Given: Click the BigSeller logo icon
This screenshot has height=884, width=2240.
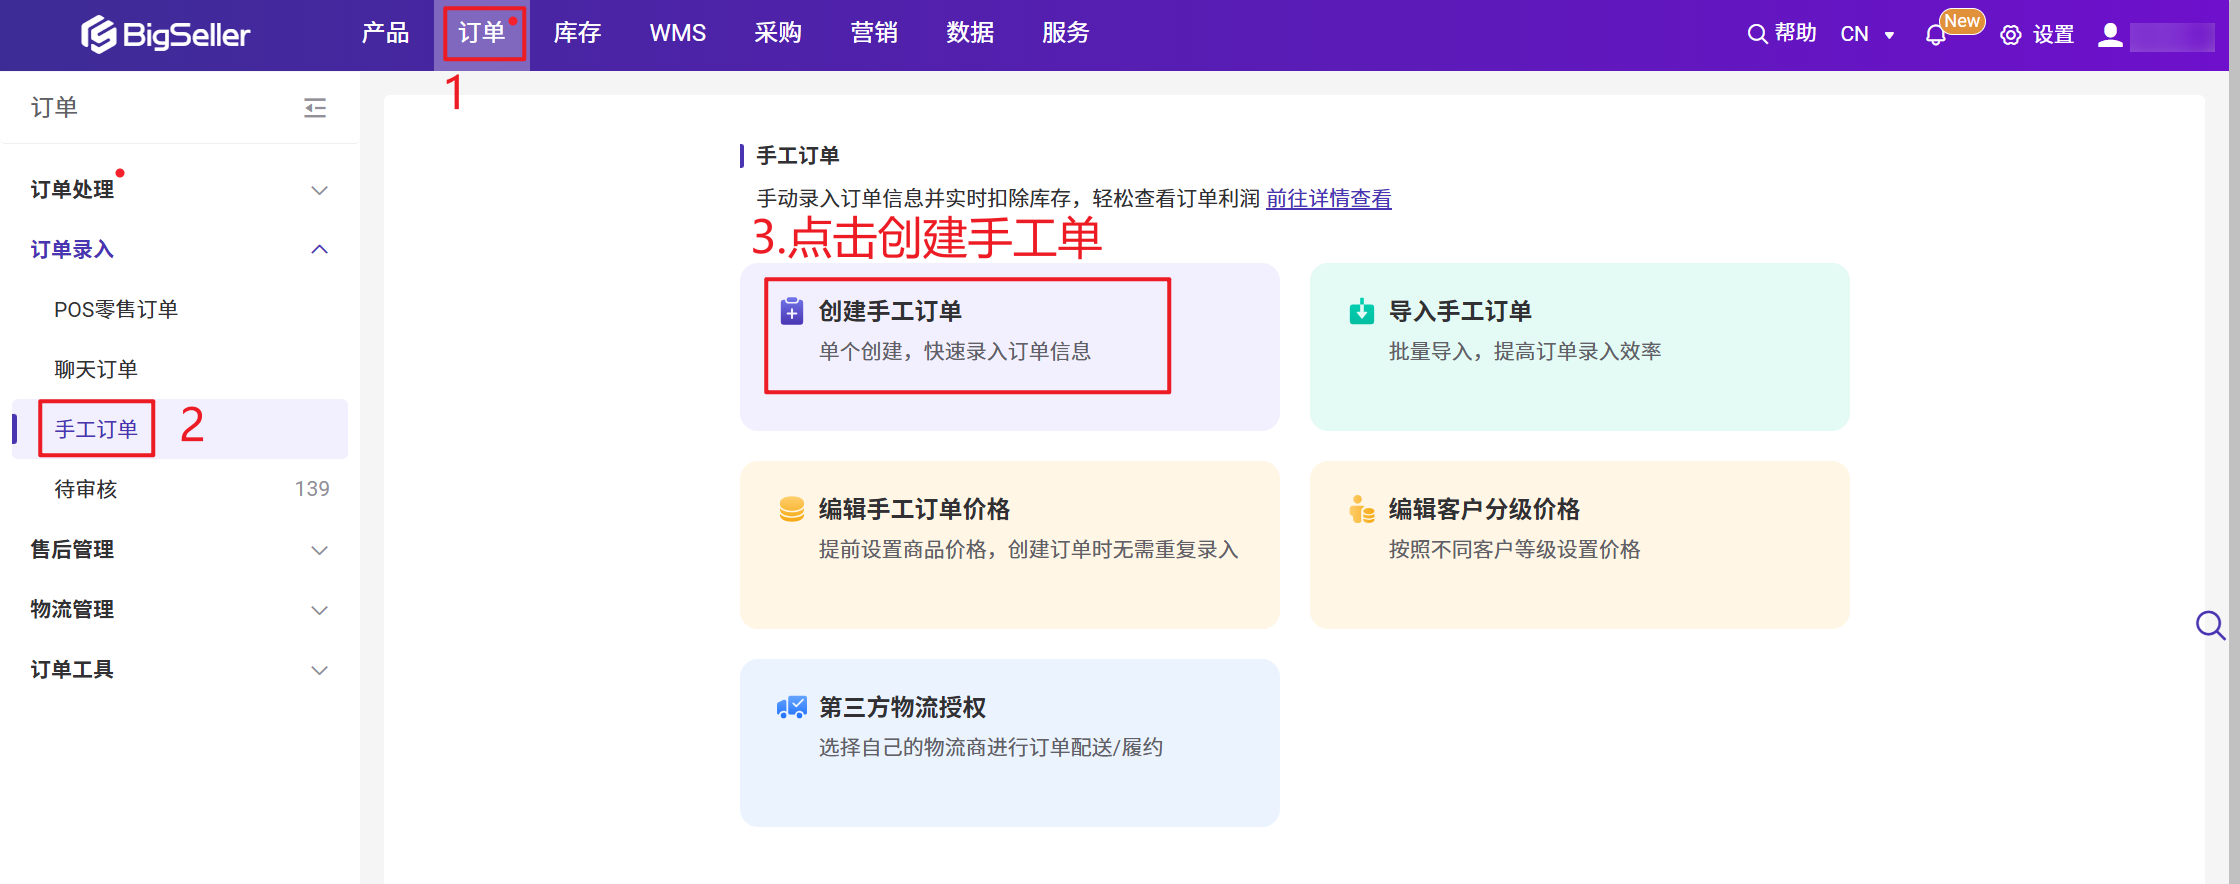Looking at the screenshot, I should tap(98, 34).
